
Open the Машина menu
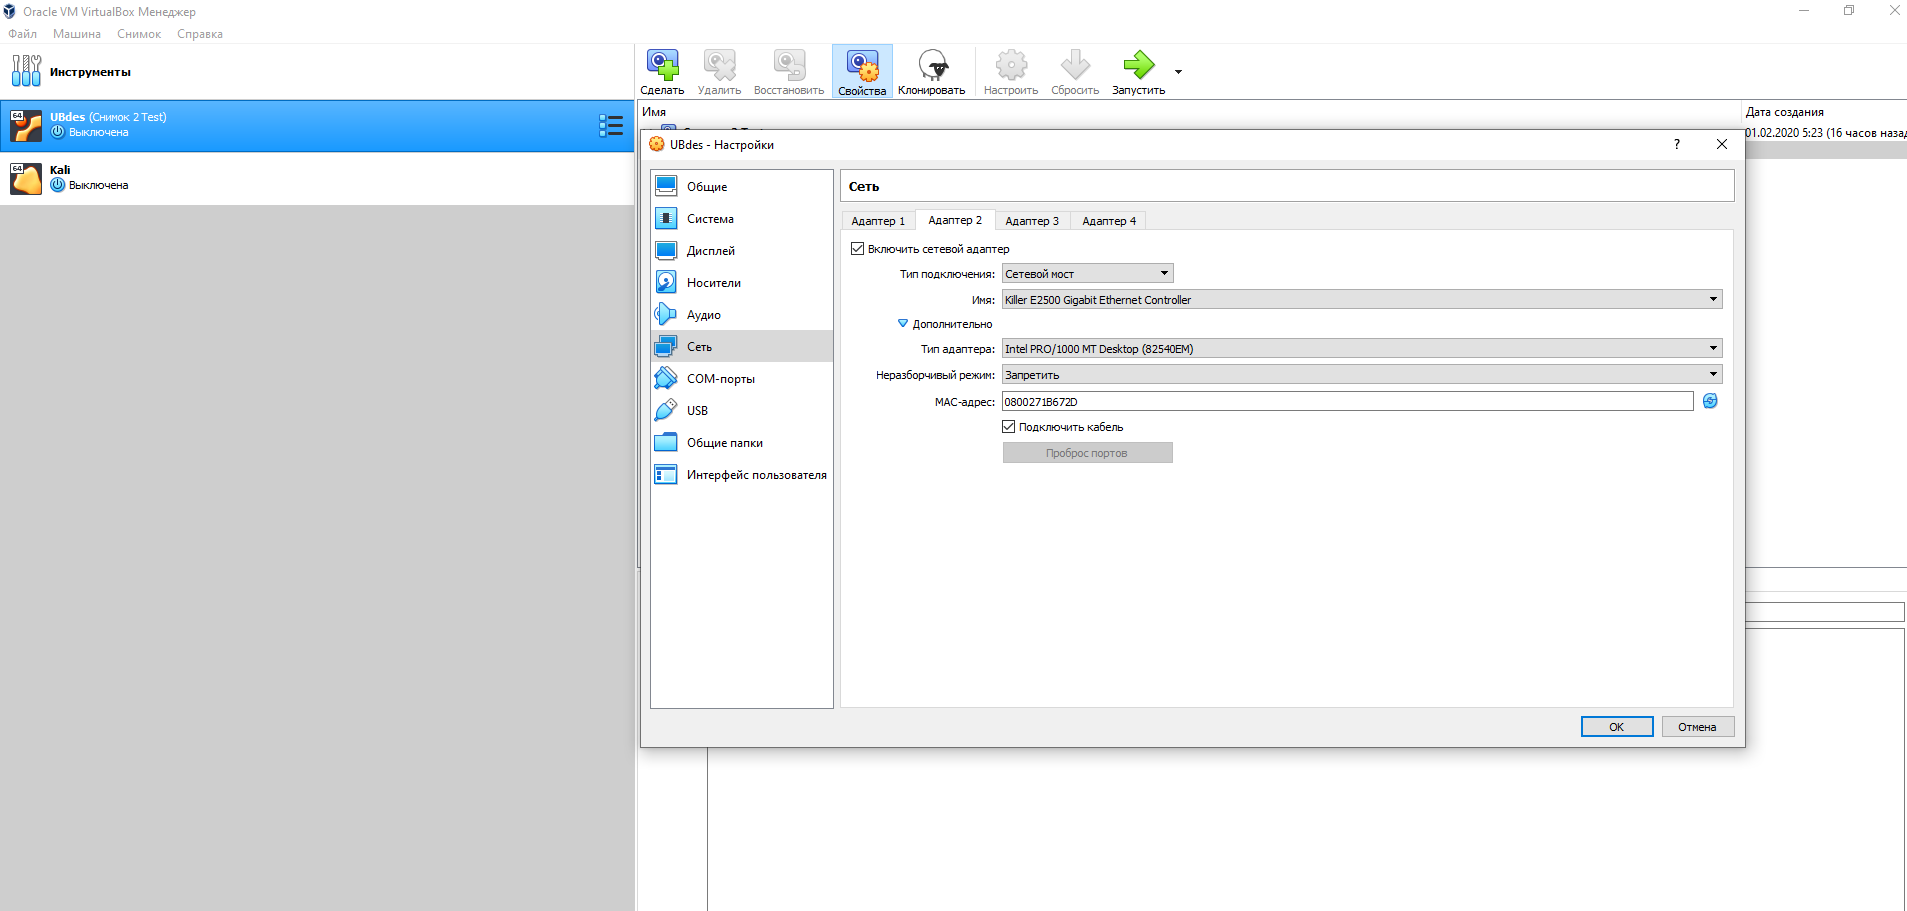[77, 34]
